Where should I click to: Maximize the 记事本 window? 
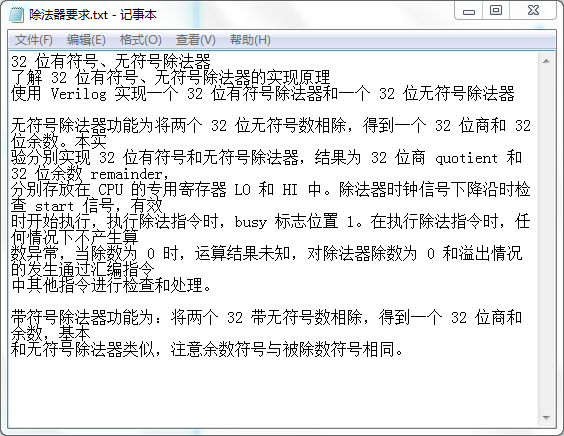click(496, 10)
